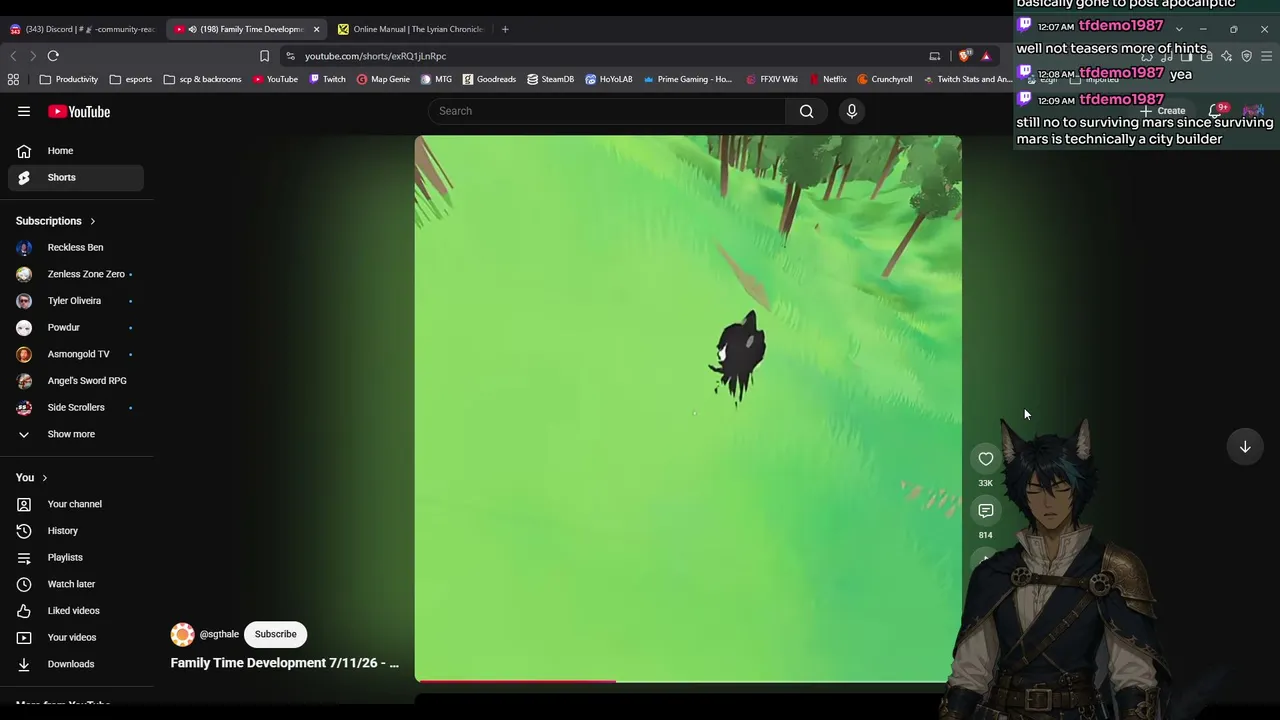
Task: Select Shorts in the sidebar
Action: [x=76, y=177]
